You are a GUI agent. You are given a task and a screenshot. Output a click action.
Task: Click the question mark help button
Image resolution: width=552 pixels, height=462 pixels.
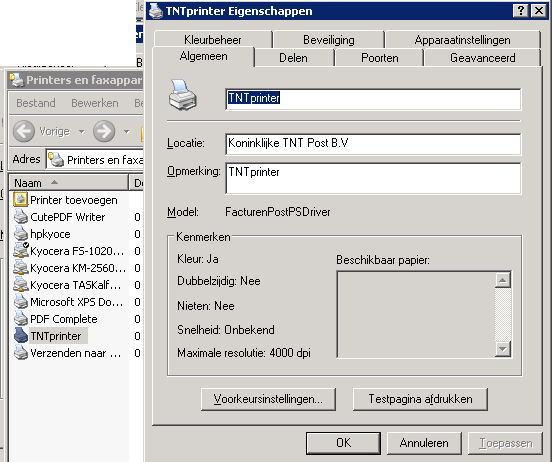point(521,11)
